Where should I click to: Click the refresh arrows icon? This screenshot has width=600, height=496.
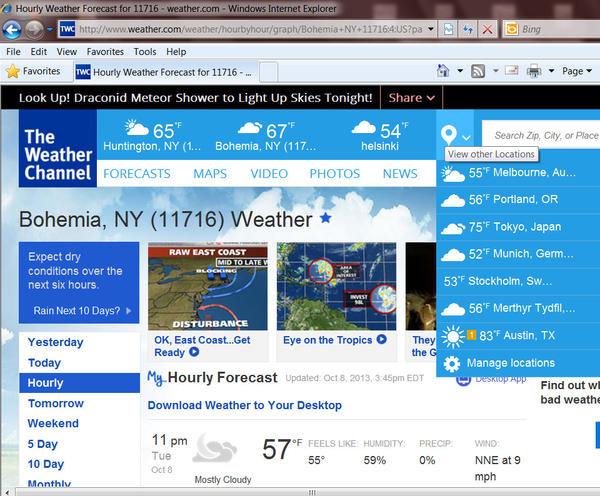coord(468,29)
